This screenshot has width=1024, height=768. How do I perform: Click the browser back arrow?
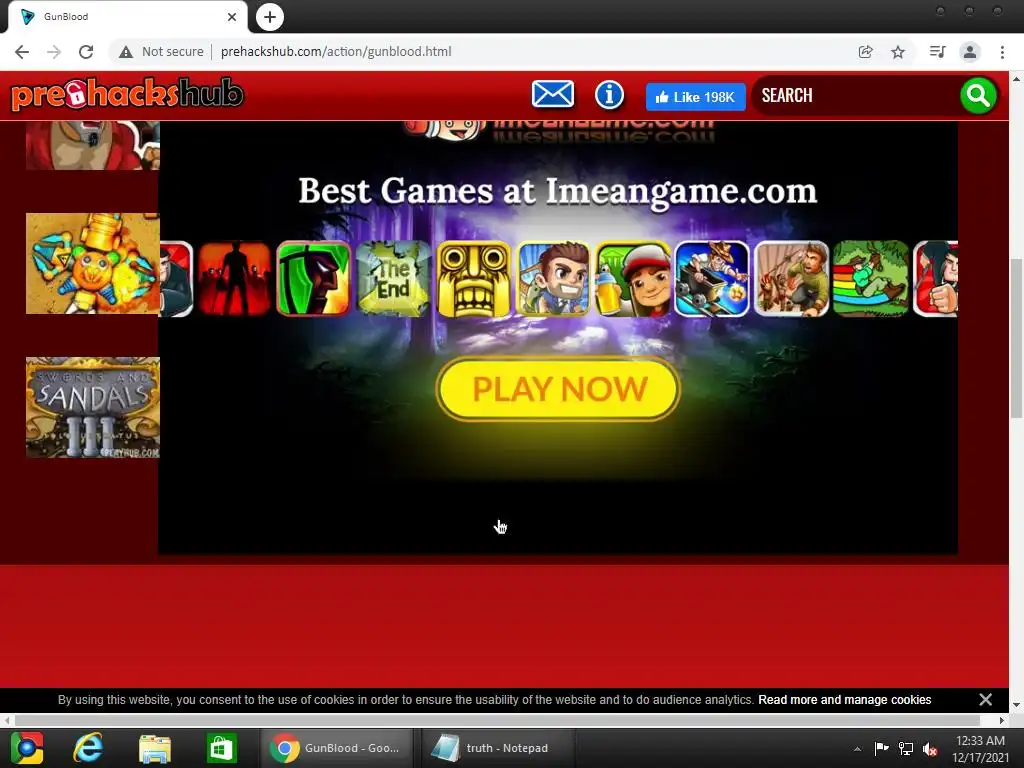click(22, 52)
